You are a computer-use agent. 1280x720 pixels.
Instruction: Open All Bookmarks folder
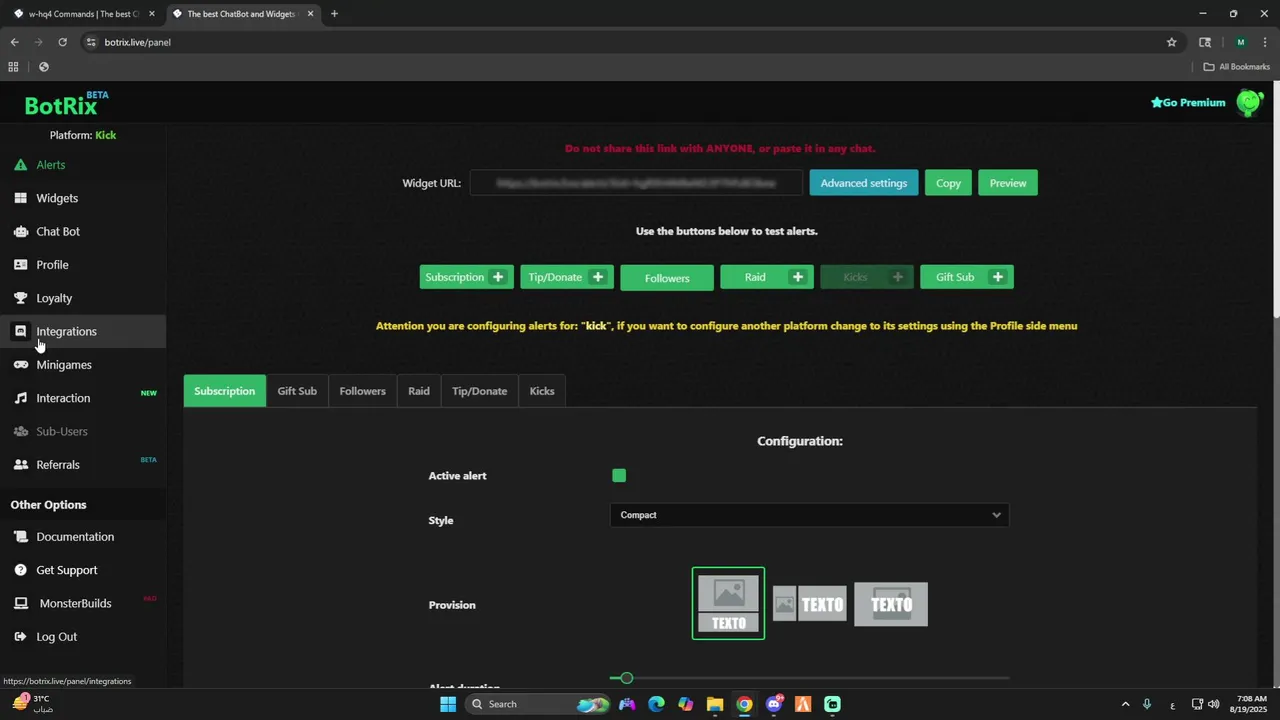tap(1236, 67)
